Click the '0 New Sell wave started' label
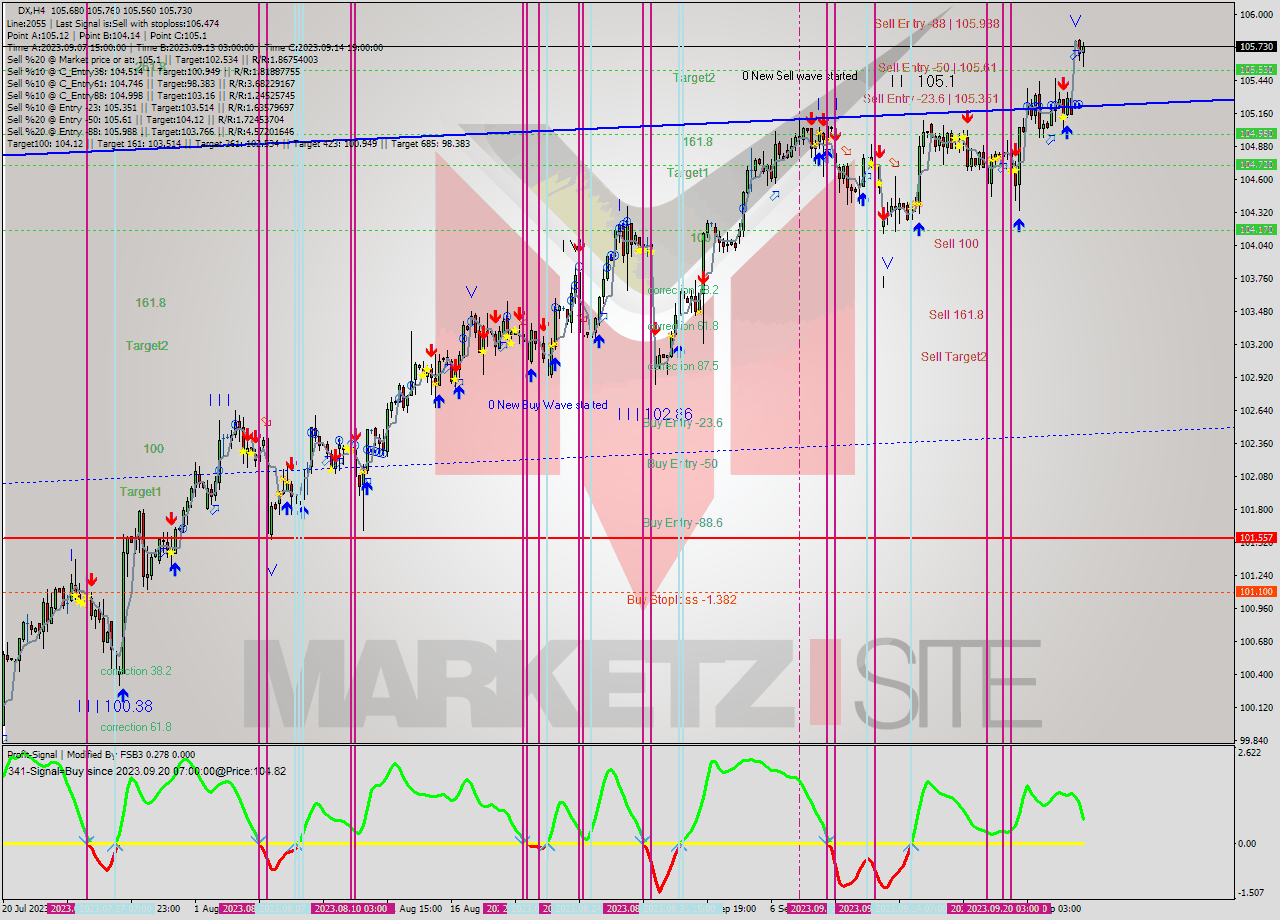1280x920 pixels. click(799, 76)
